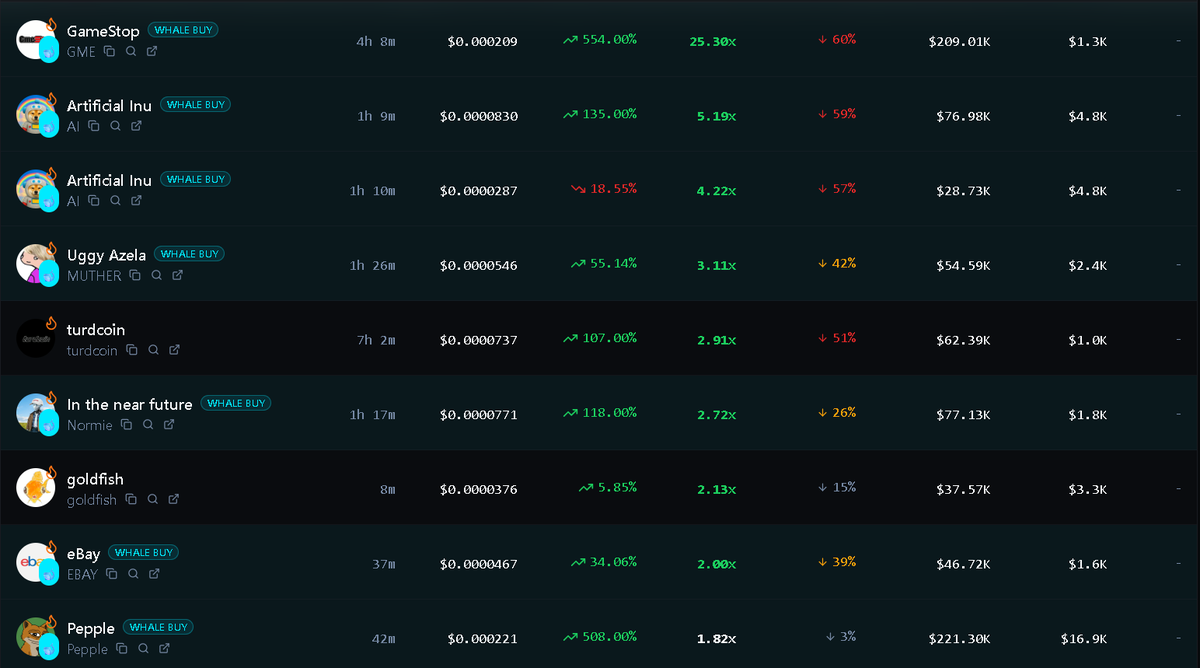Click GameStop's WHALE BUY badge
Viewport: 1200px width, 668px height.
183,30
